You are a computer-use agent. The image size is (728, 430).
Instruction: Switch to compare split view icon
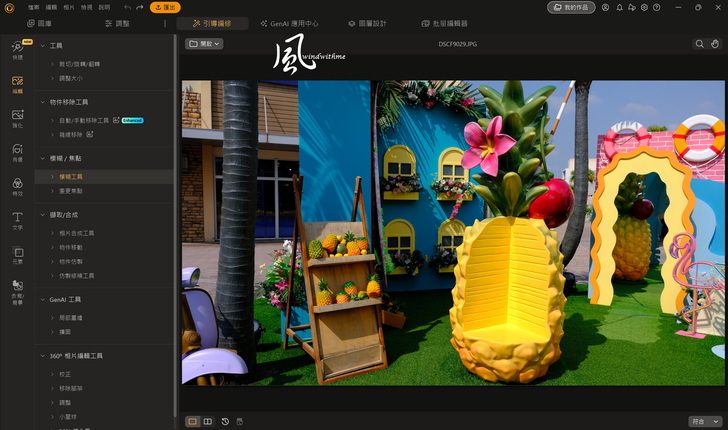[208, 421]
